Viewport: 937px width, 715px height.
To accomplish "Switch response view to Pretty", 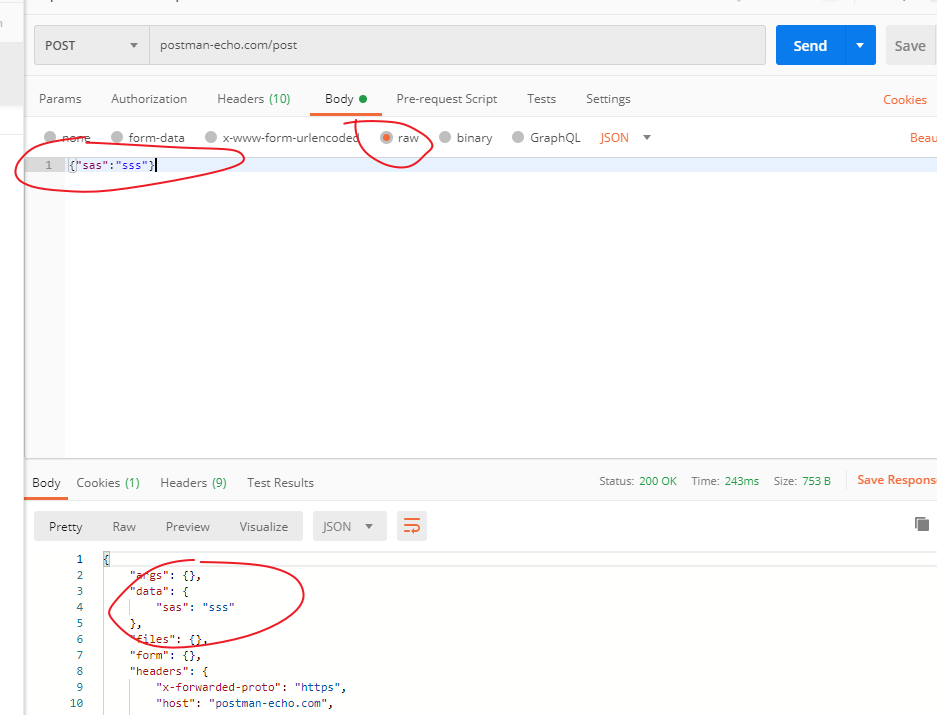I will [x=65, y=526].
